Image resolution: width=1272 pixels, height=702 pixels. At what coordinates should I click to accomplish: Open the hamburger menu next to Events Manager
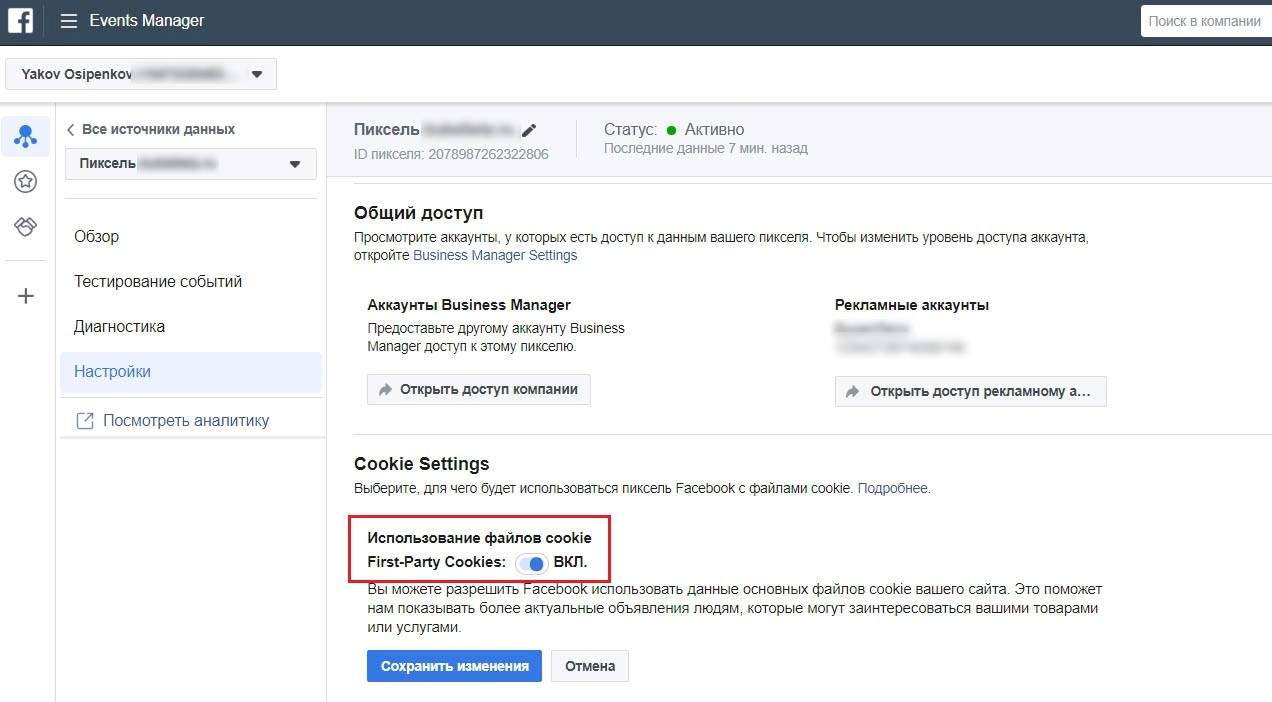point(69,21)
